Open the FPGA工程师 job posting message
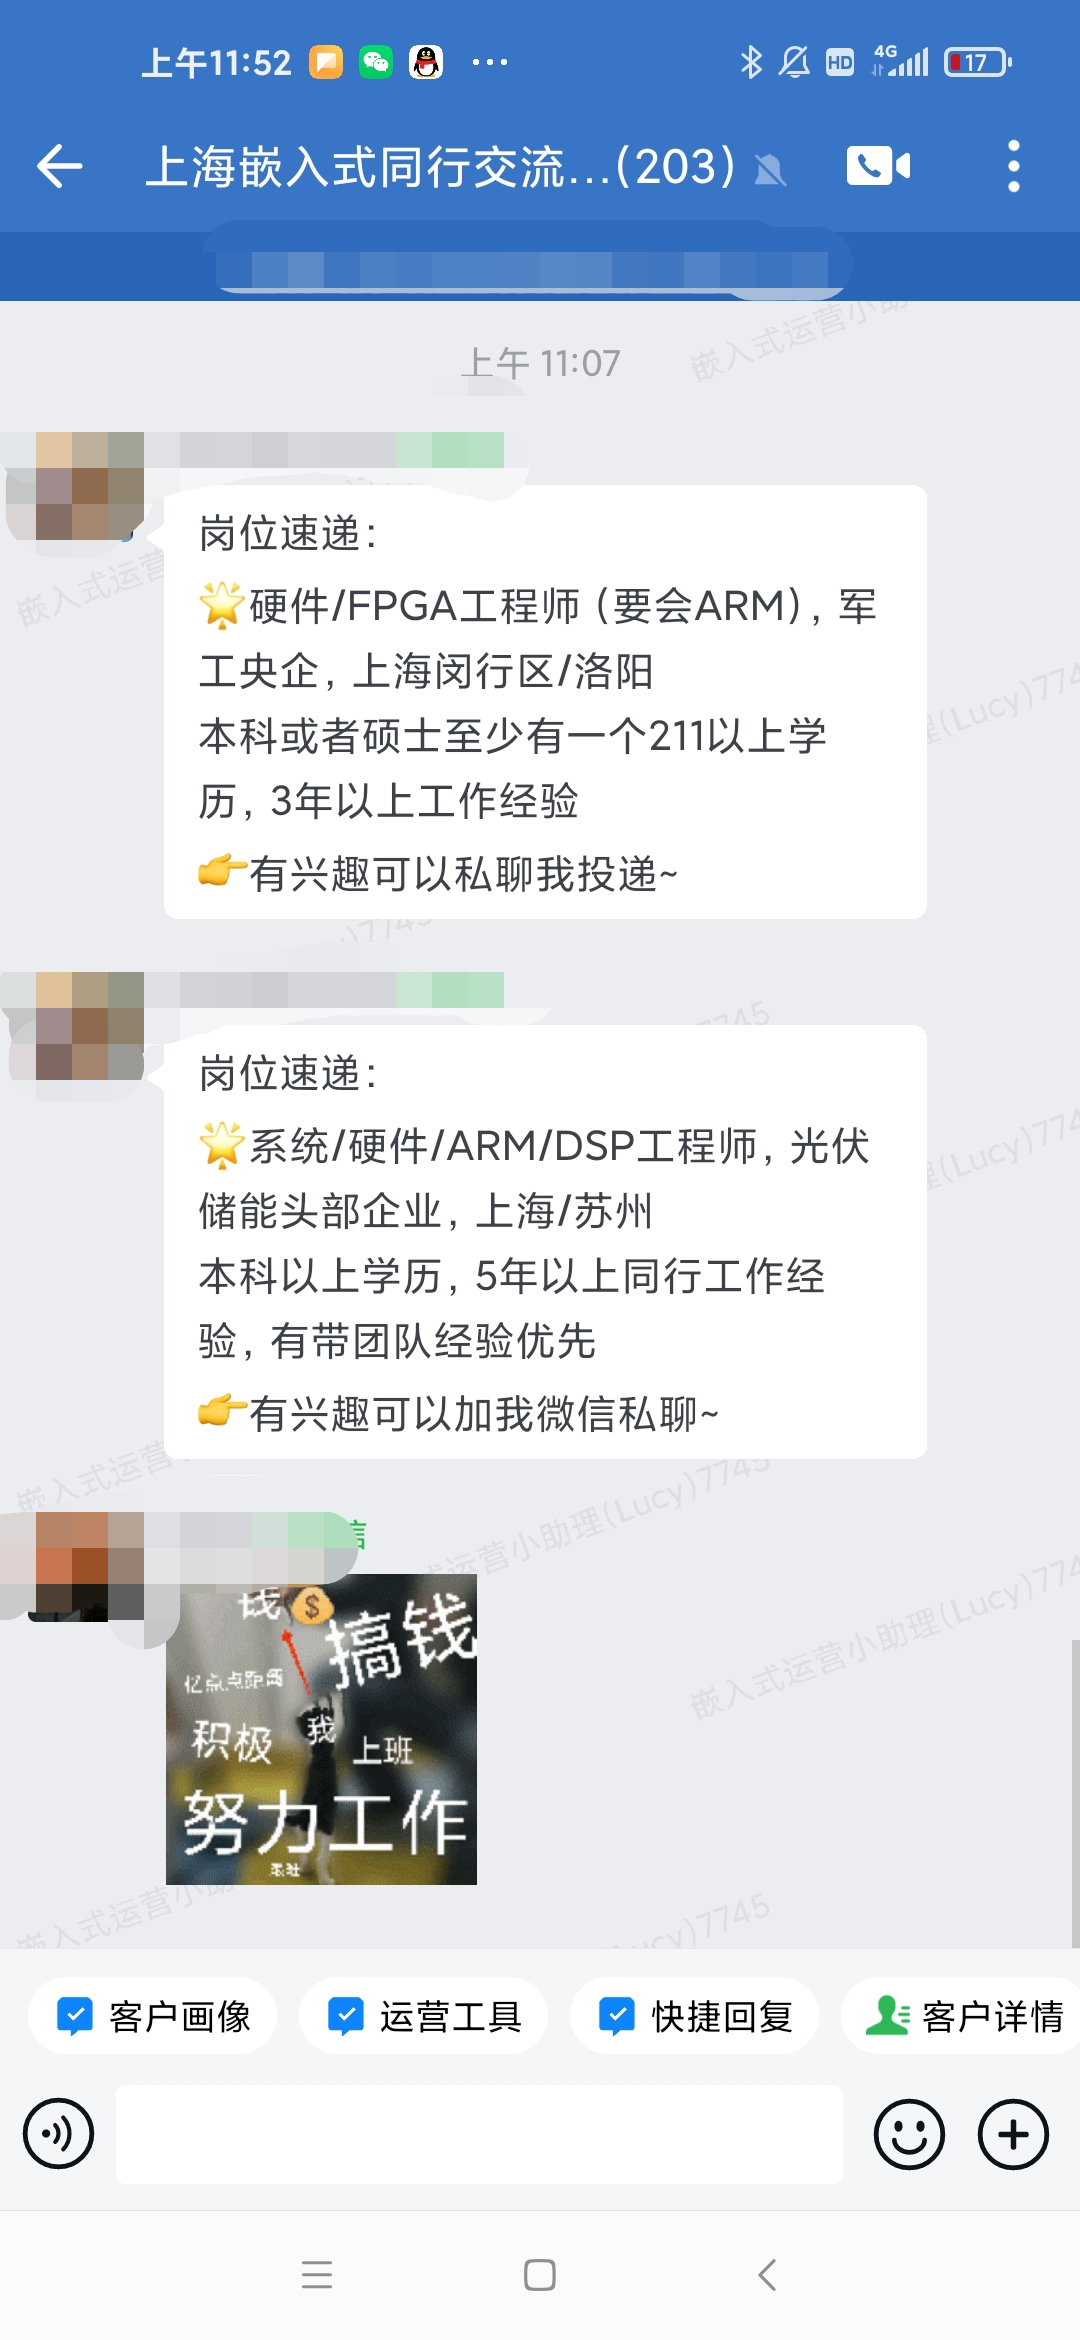The width and height of the screenshot is (1080, 2340). coord(545,702)
